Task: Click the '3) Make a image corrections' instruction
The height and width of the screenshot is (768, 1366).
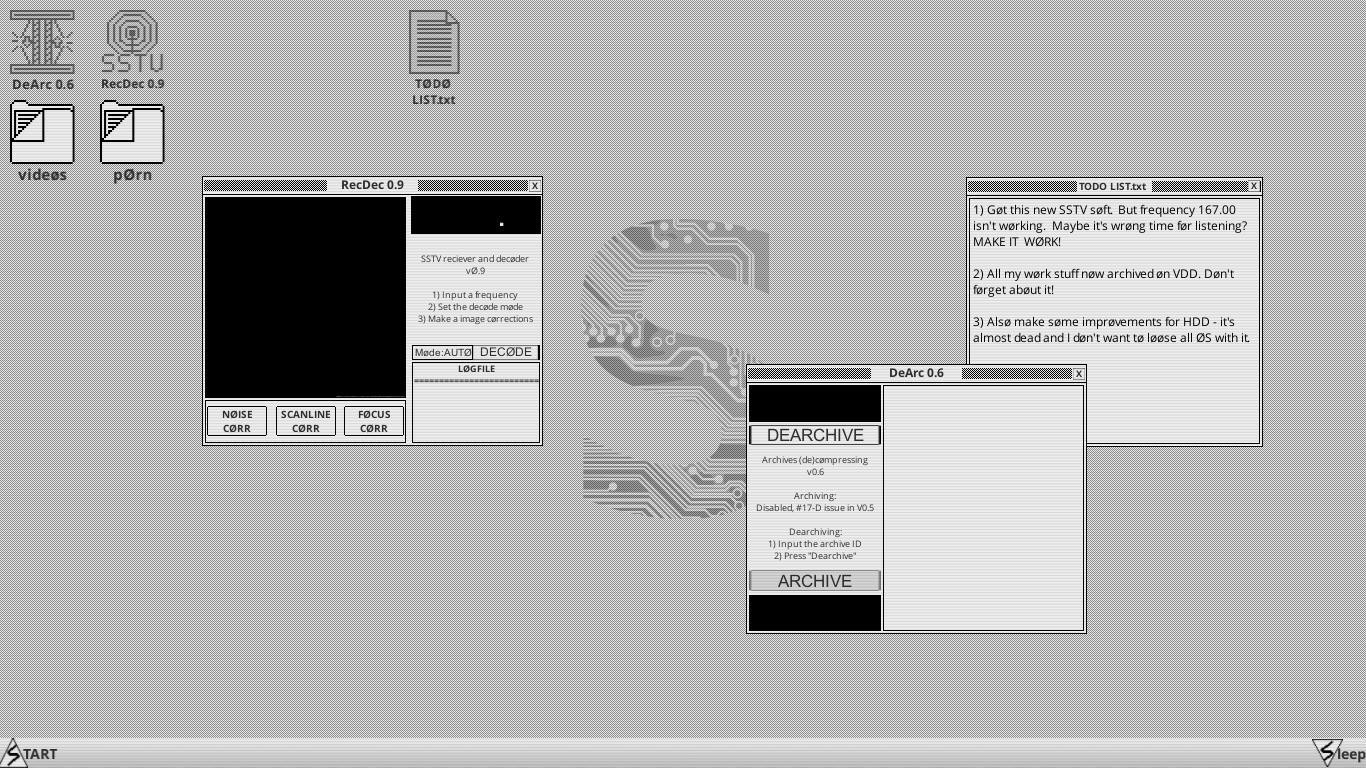Action: coord(475,319)
